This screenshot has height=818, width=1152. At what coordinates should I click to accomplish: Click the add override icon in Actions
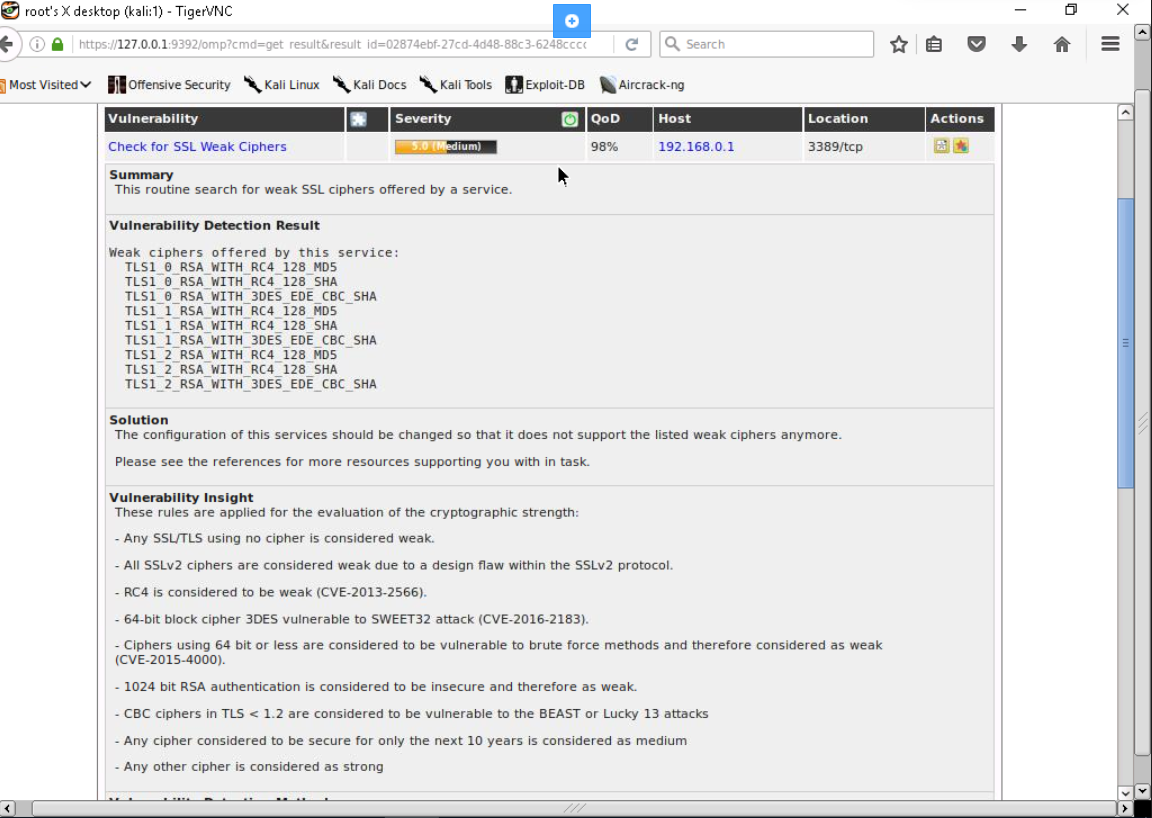(x=961, y=146)
